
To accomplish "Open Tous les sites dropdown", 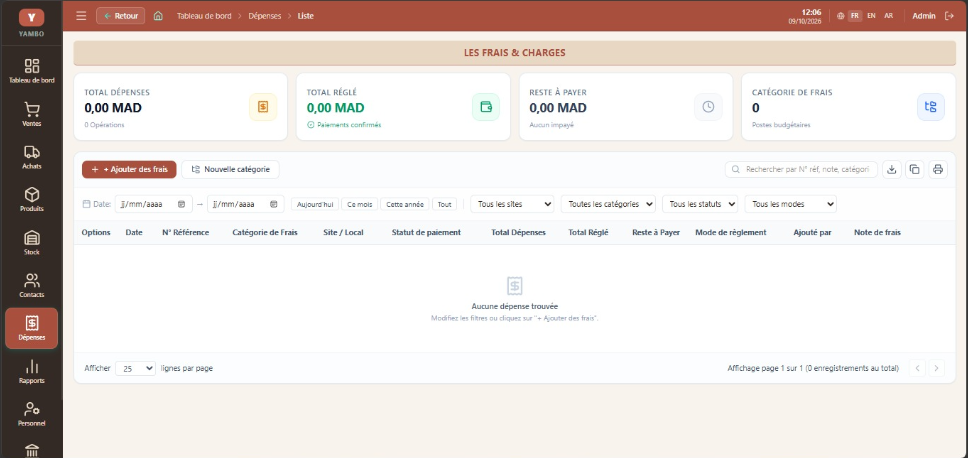I will [x=512, y=204].
